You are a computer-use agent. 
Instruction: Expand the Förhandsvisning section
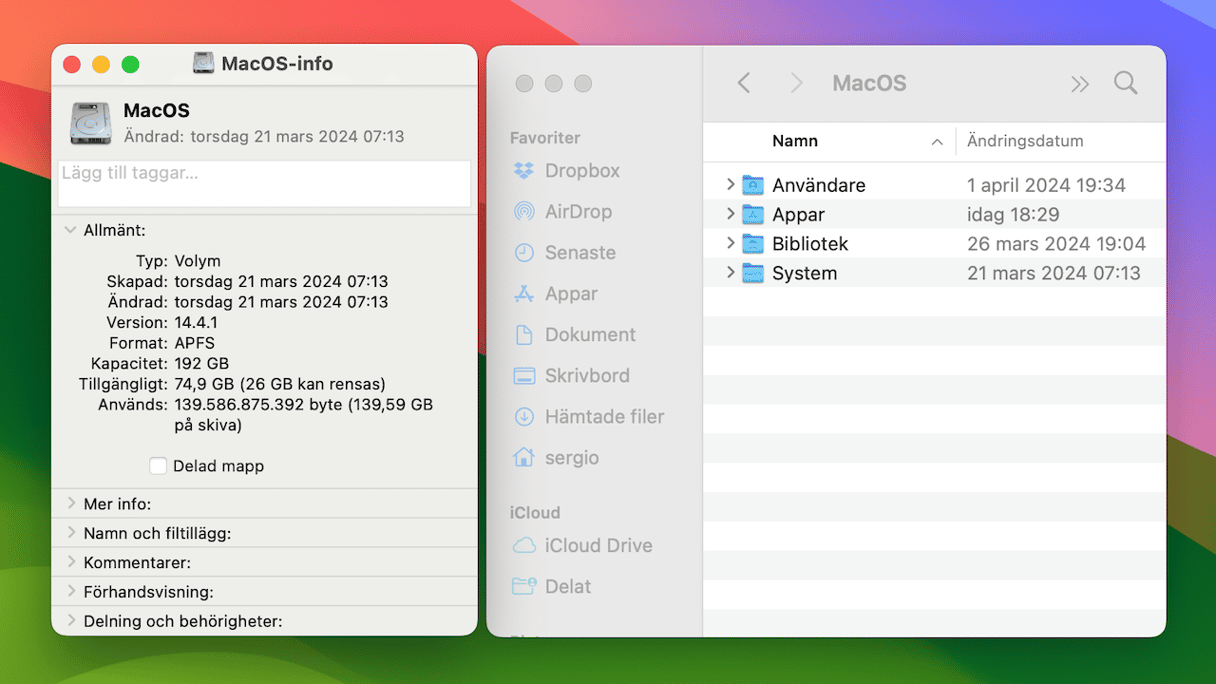(71, 591)
